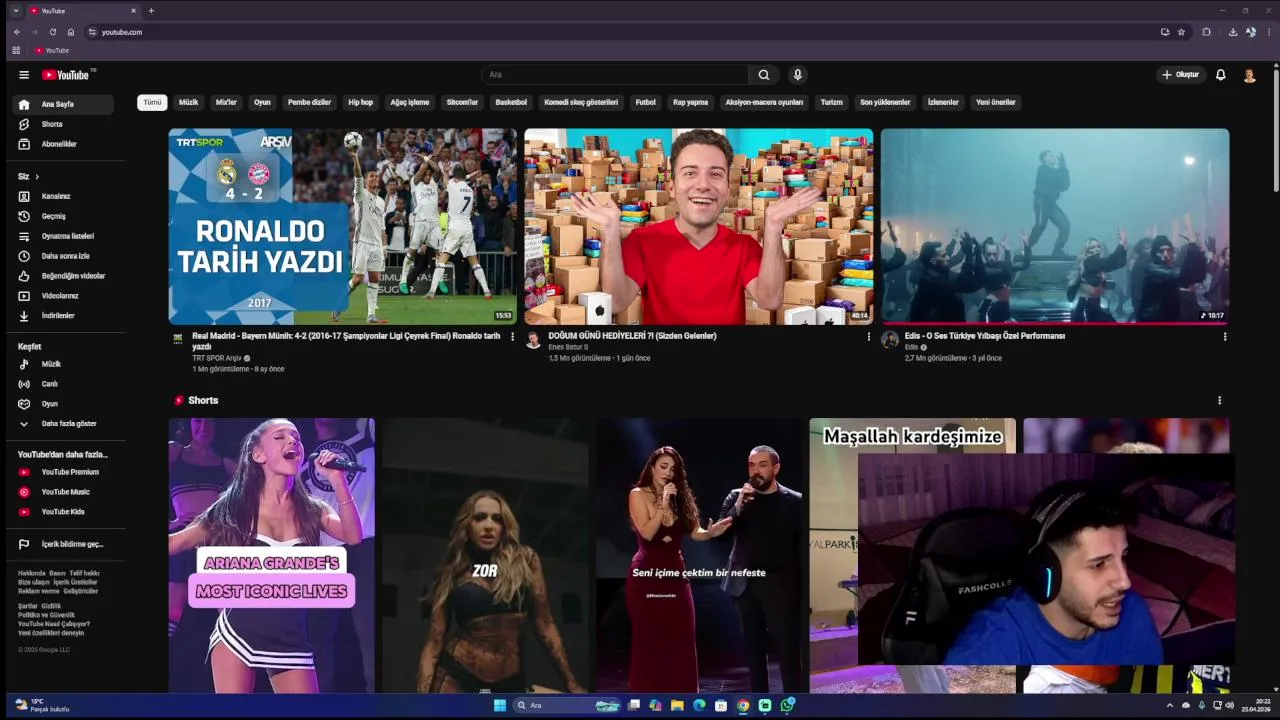Play the birthday gifts video thumbnail
1280x720 pixels.
point(699,226)
